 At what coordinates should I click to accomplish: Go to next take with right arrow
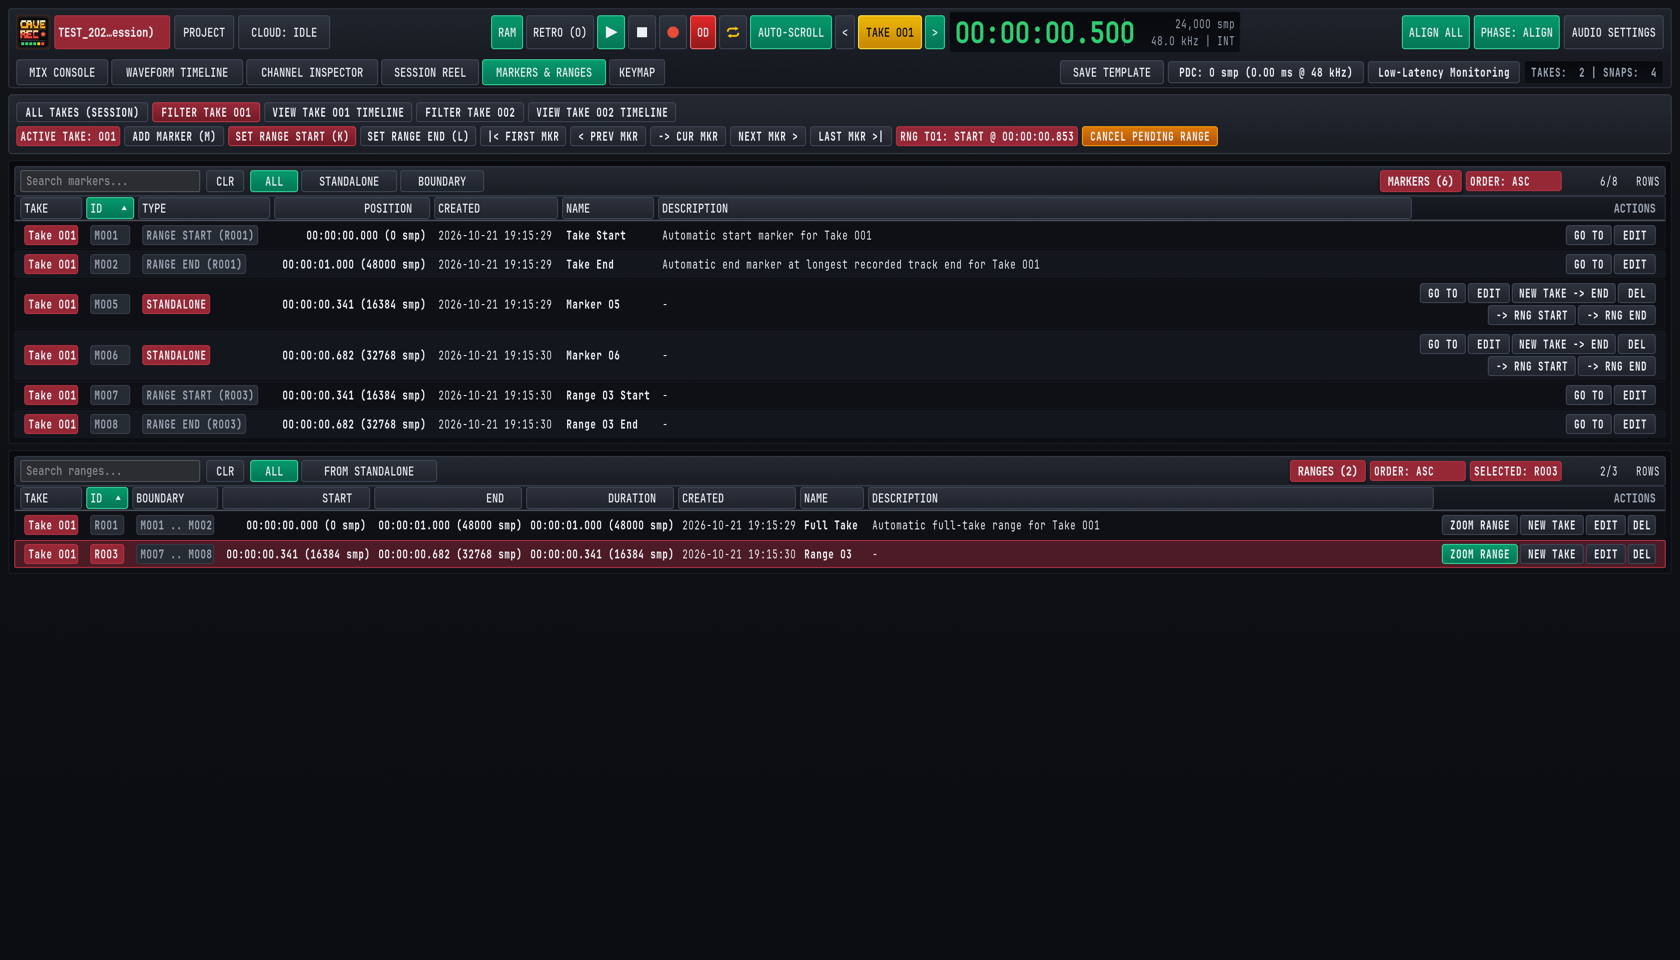point(935,32)
